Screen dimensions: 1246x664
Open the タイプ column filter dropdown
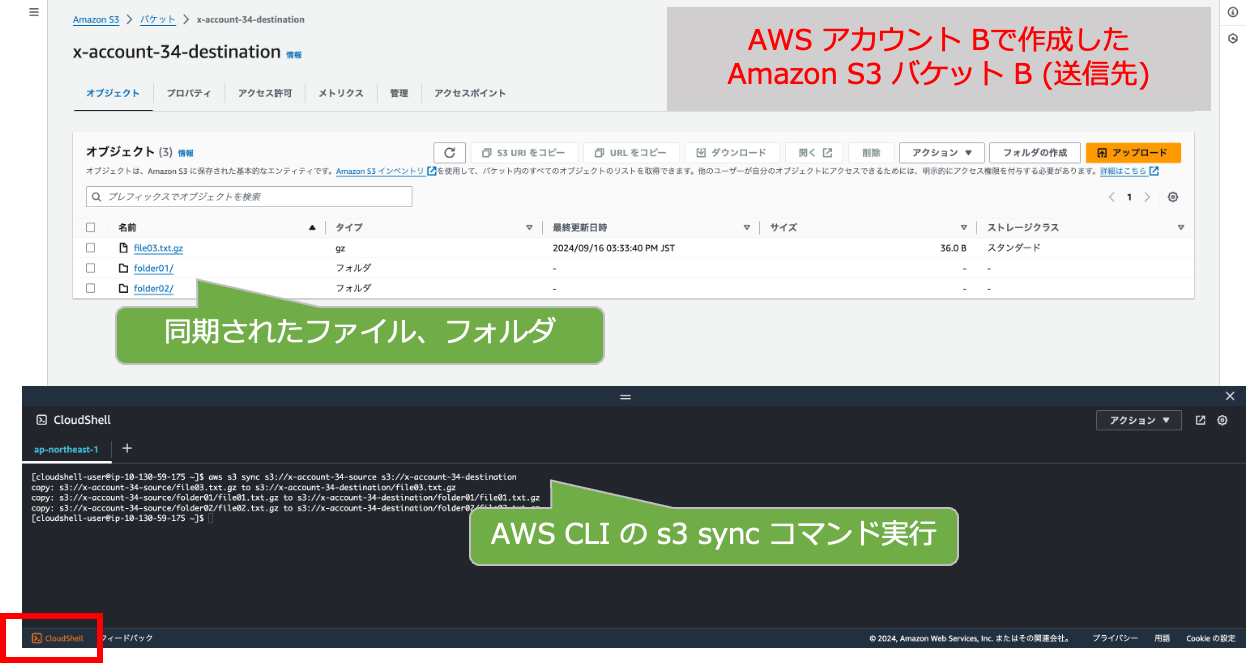[x=531, y=227]
